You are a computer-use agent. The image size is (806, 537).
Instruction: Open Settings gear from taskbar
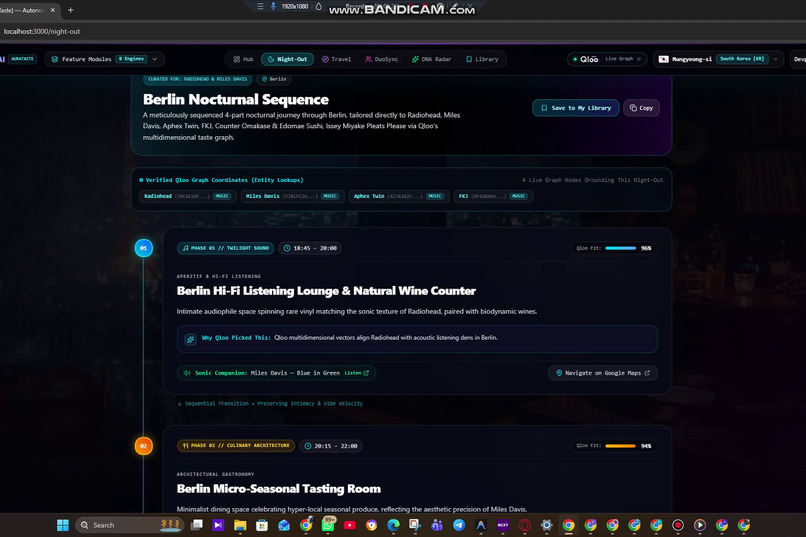[x=546, y=525]
